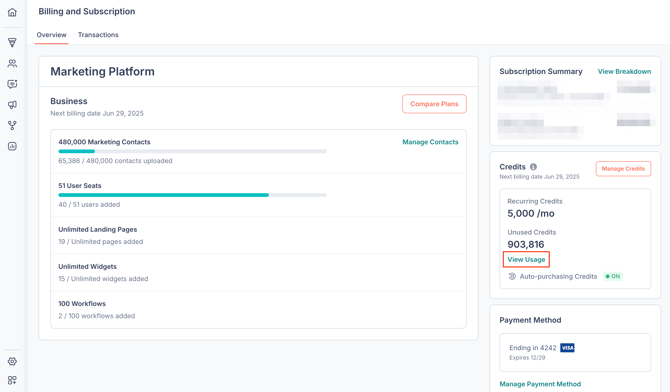Toggle Auto-purchasing Credits ON badge

[613, 276]
